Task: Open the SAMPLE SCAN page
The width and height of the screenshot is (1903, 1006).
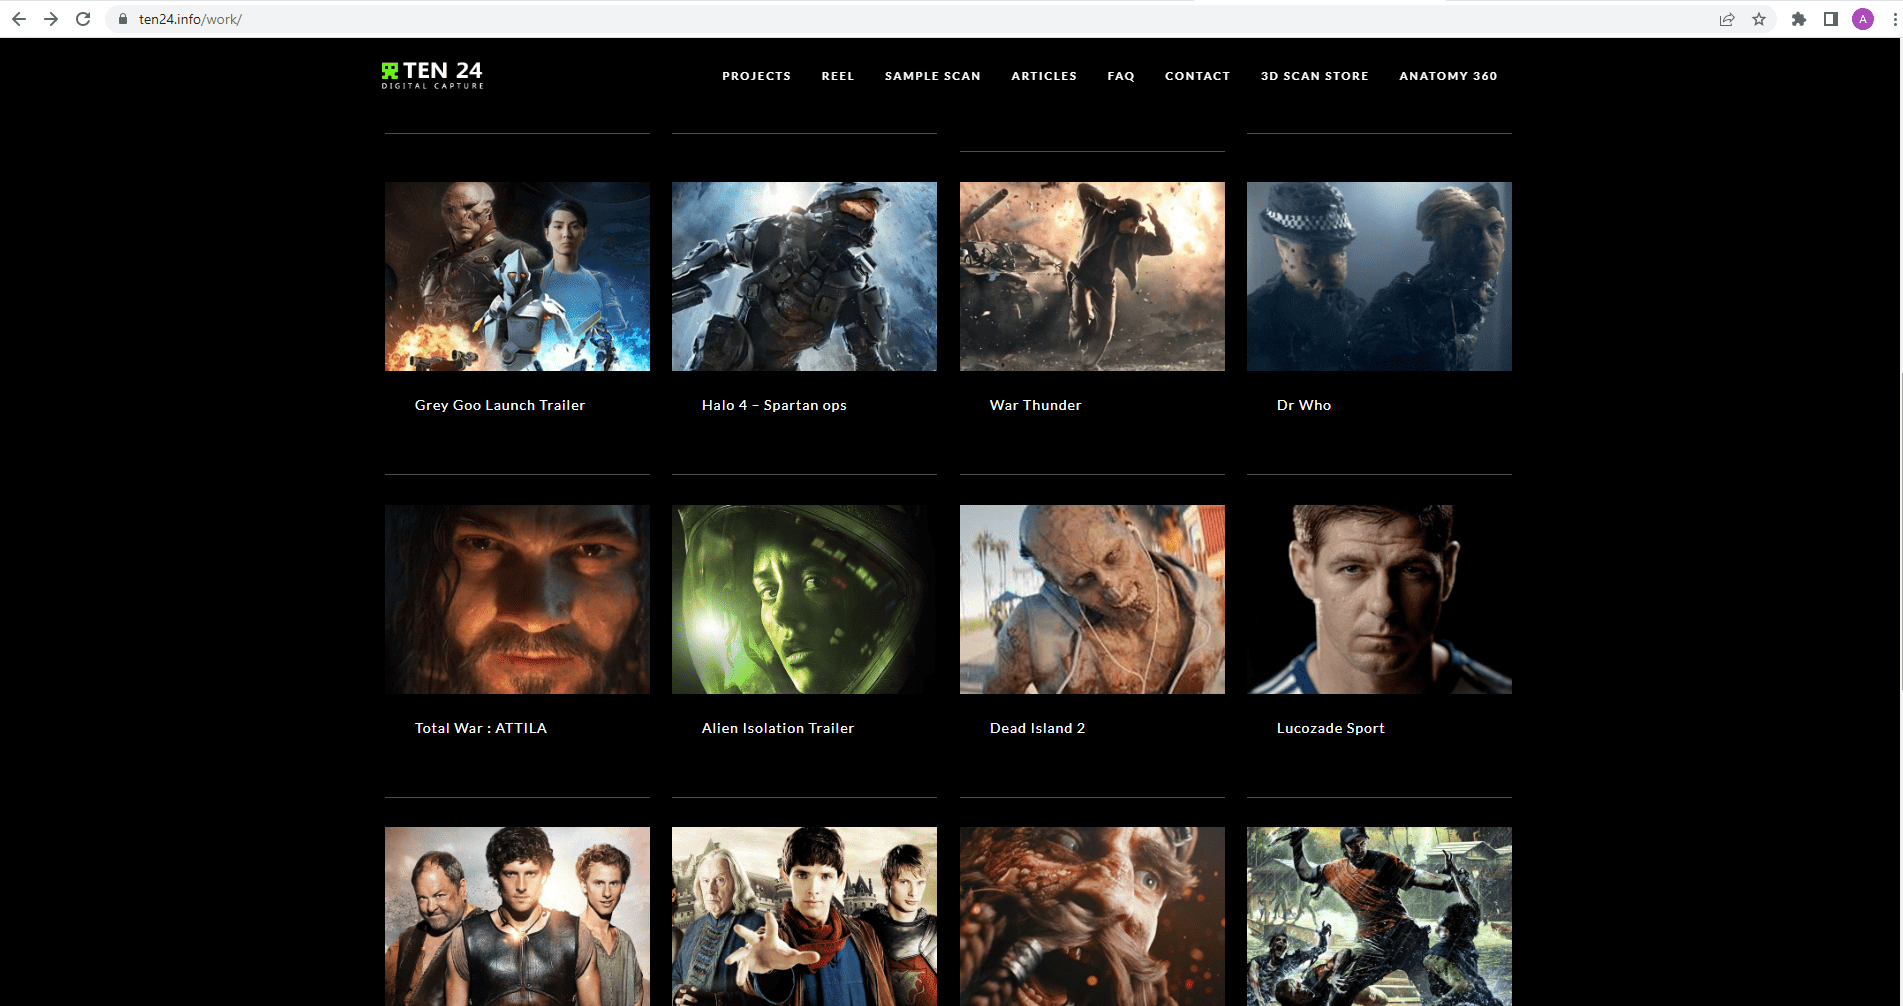Action: click(x=932, y=76)
